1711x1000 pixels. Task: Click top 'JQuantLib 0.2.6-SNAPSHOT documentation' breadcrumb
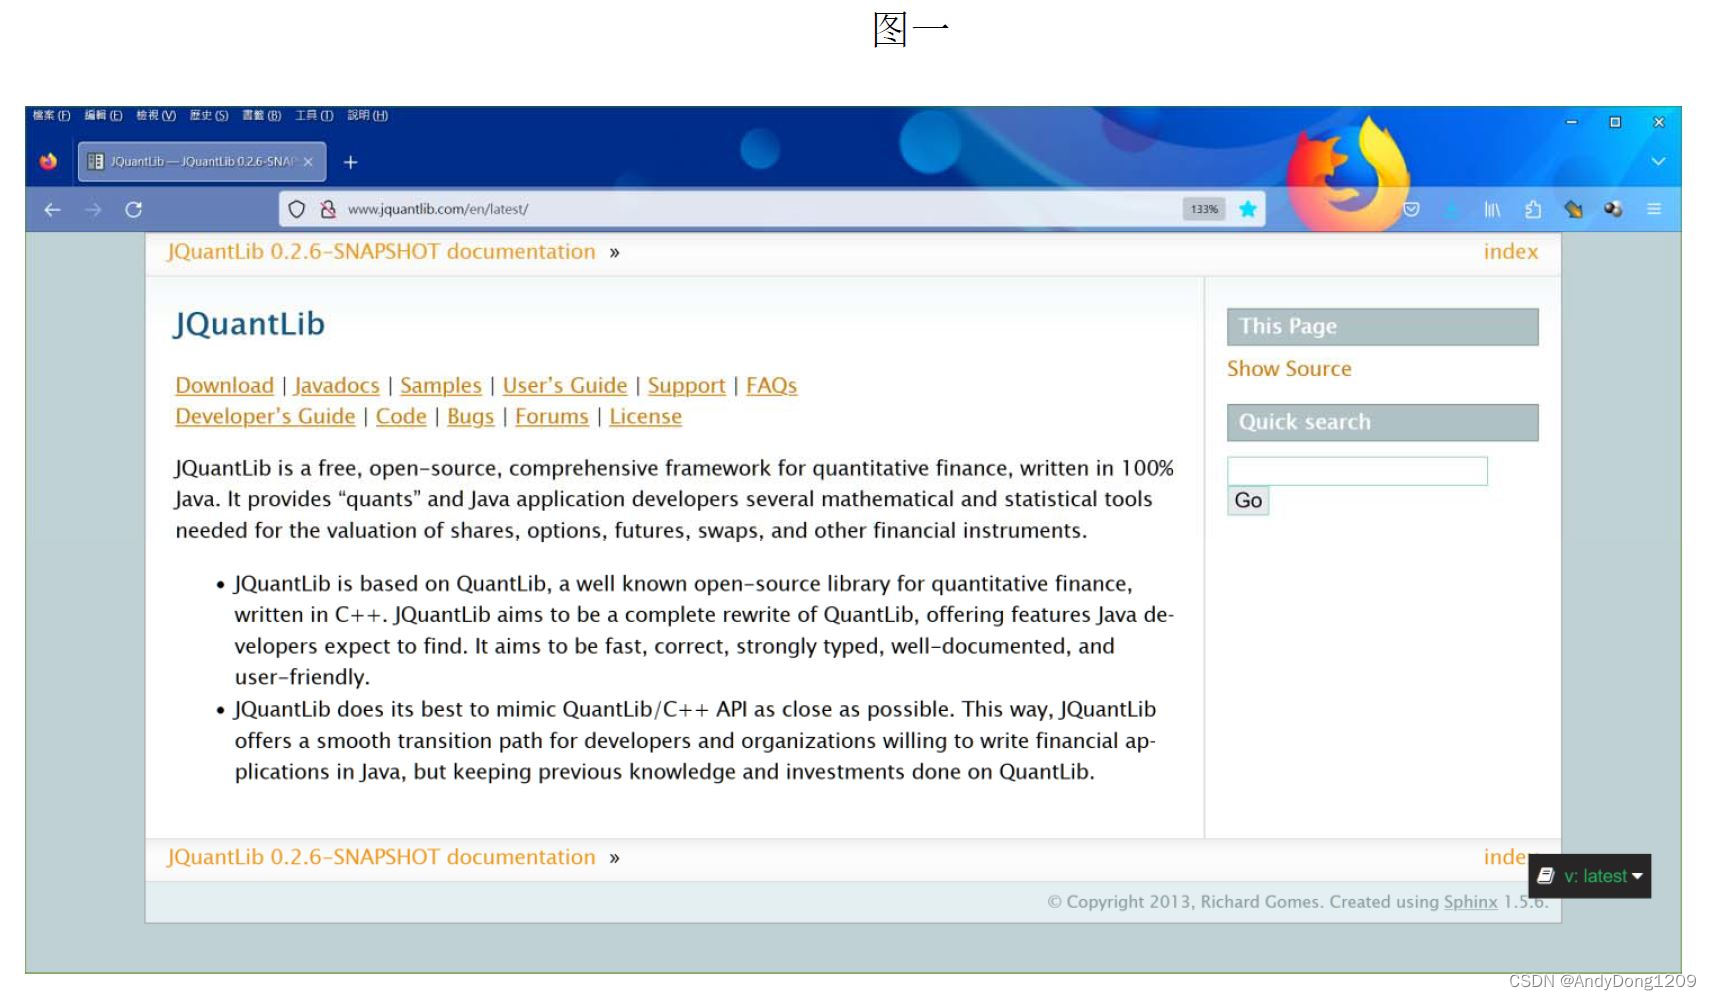pyautogui.click(x=381, y=252)
